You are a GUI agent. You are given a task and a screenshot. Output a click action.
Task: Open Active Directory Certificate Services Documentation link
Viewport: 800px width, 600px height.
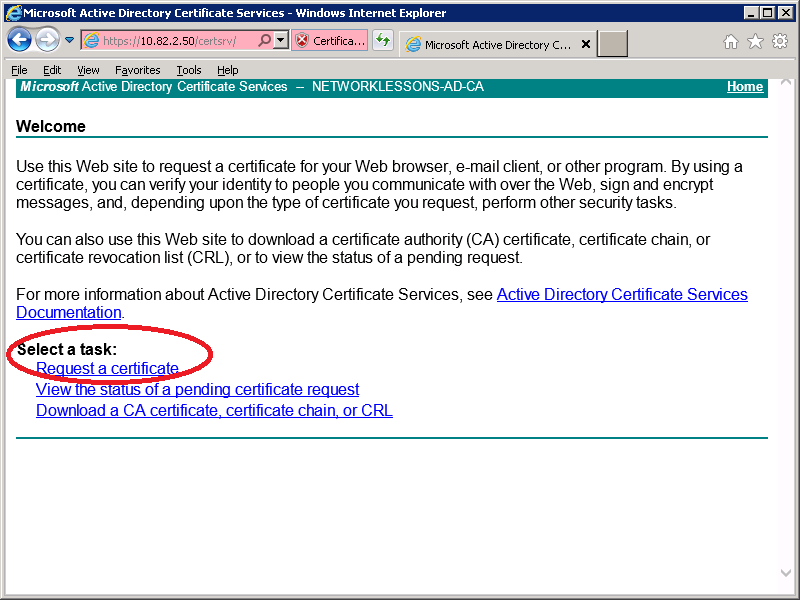[x=622, y=294]
